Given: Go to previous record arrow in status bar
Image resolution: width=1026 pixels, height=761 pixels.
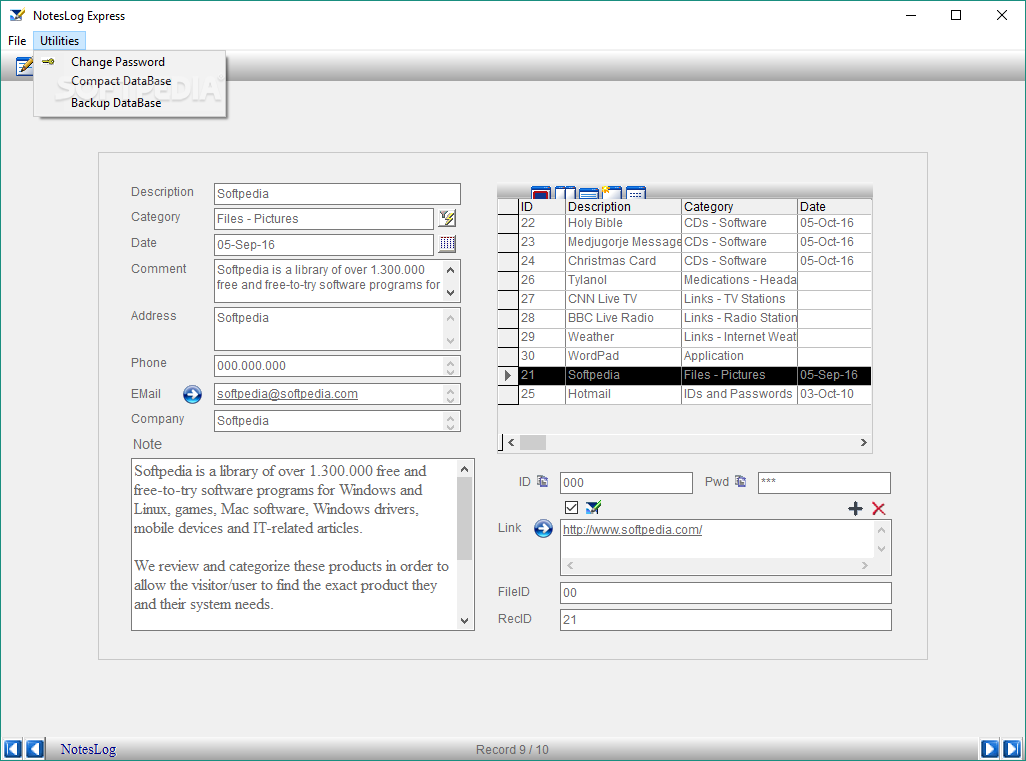Looking at the screenshot, I should (35, 749).
